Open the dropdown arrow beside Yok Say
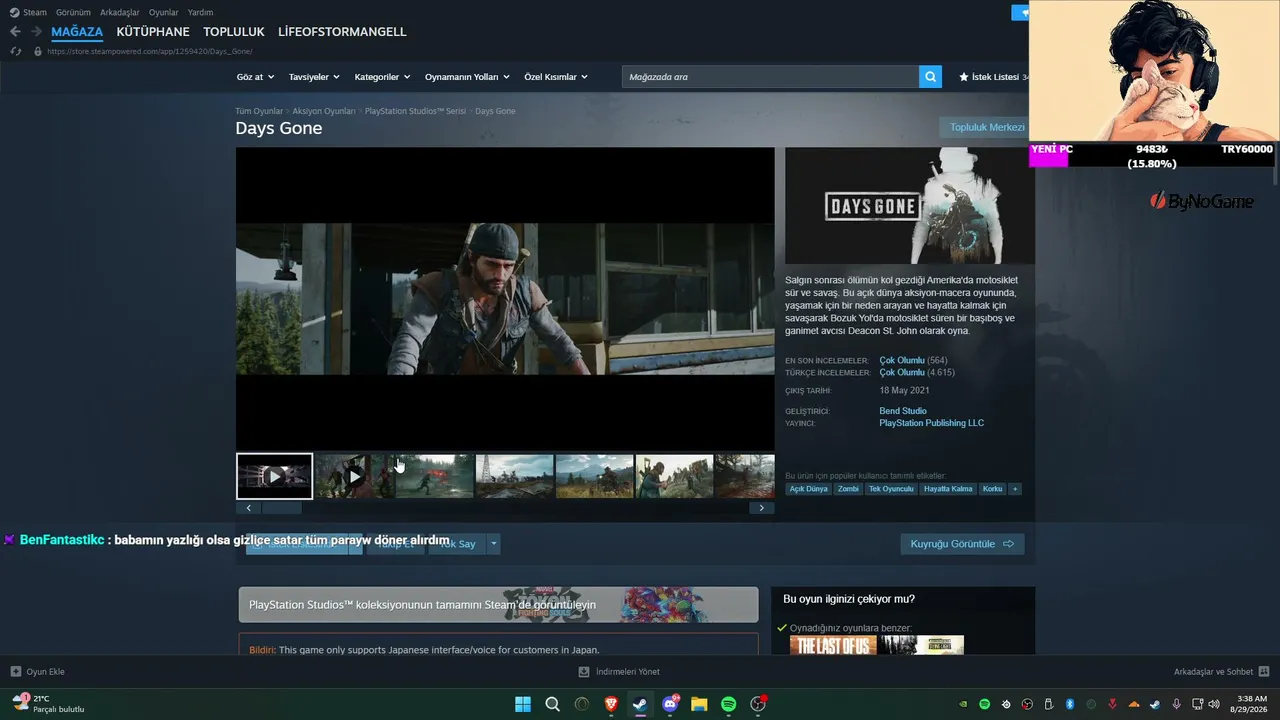 coord(493,544)
